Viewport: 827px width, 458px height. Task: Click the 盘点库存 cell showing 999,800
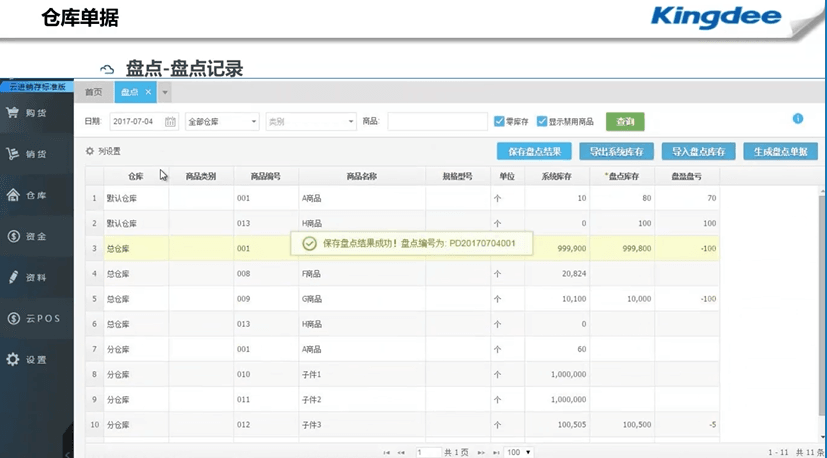(622, 249)
